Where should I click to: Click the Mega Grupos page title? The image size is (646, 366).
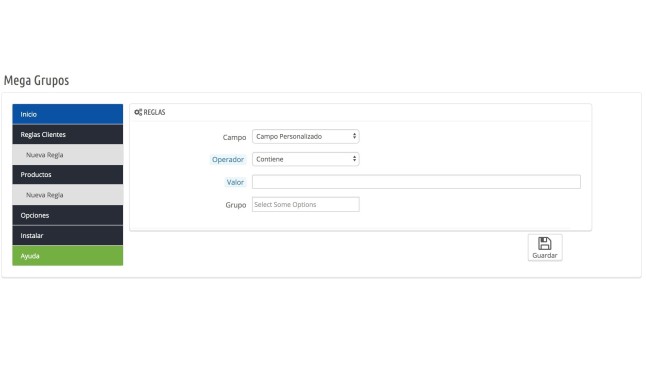[x=36, y=80]
